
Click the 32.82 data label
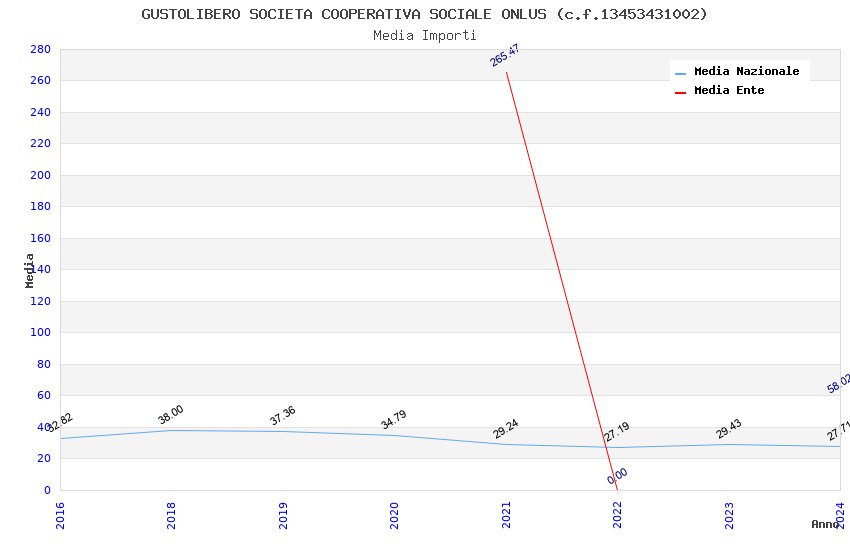[x=60, y=423]
